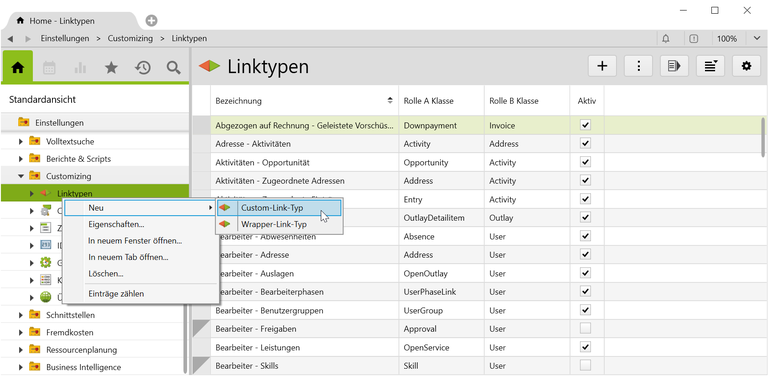
Task: Open the calendar sidebar tab
Action: (49, 68)
